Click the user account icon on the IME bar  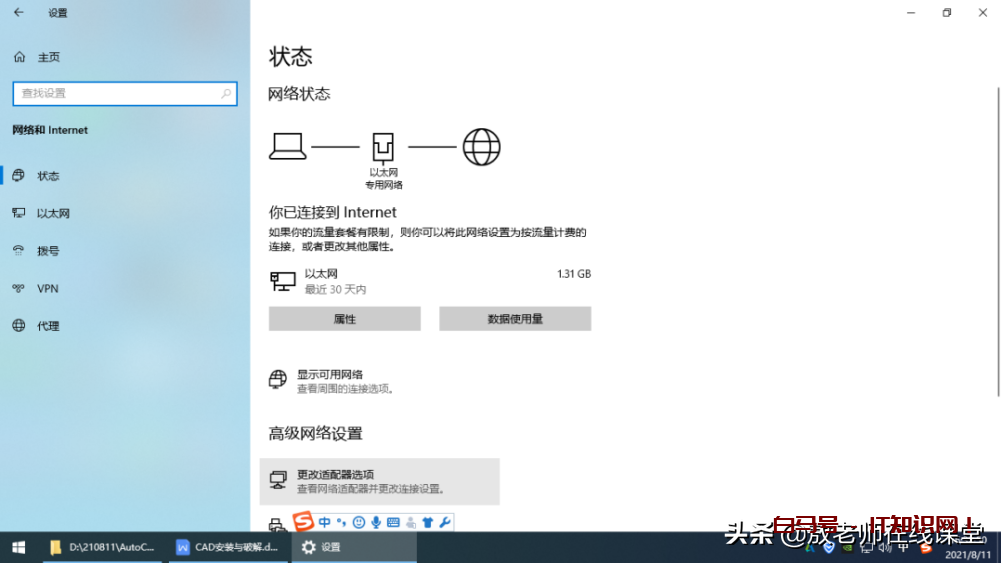tap(410, 522)
